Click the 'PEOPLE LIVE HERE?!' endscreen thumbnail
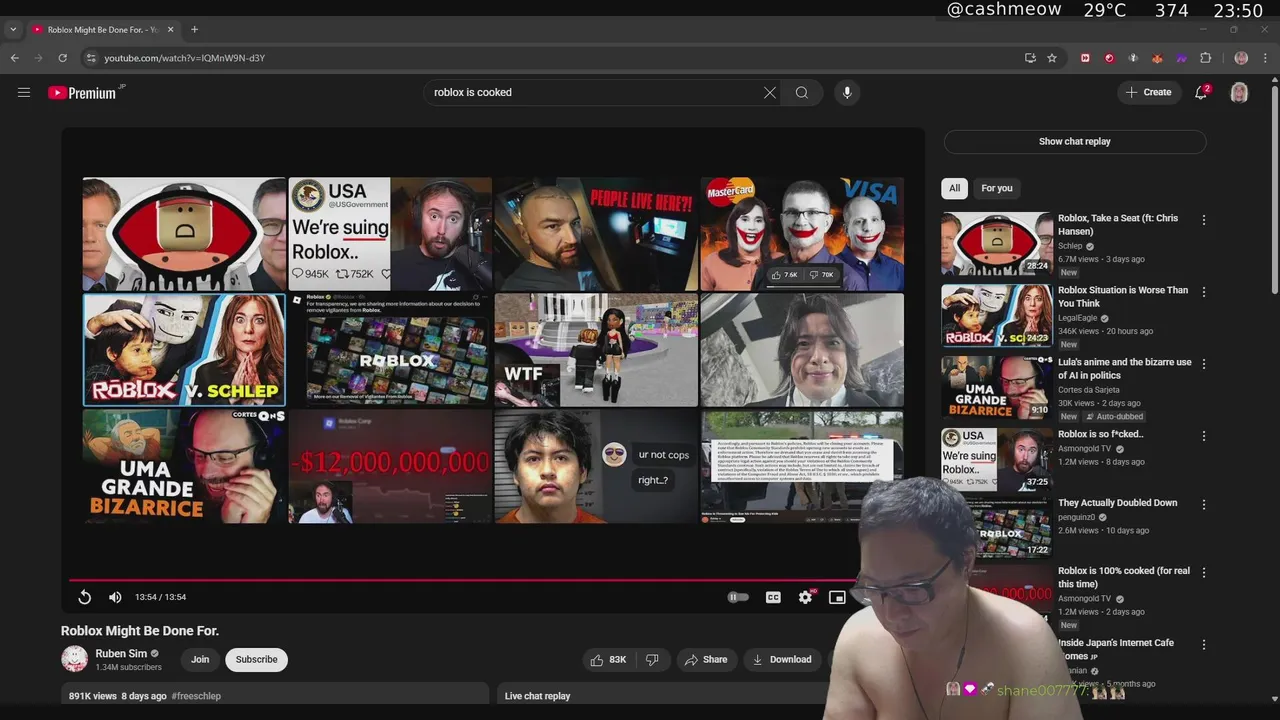Viewport: 1280px width, 720px height. 596,234
